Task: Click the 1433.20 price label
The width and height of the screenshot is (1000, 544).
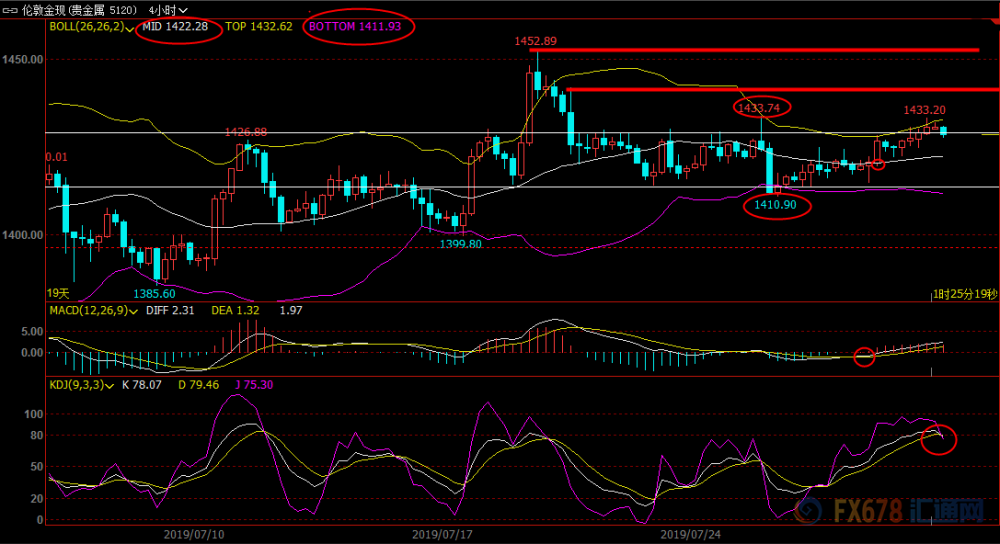Action: [925, 110]
